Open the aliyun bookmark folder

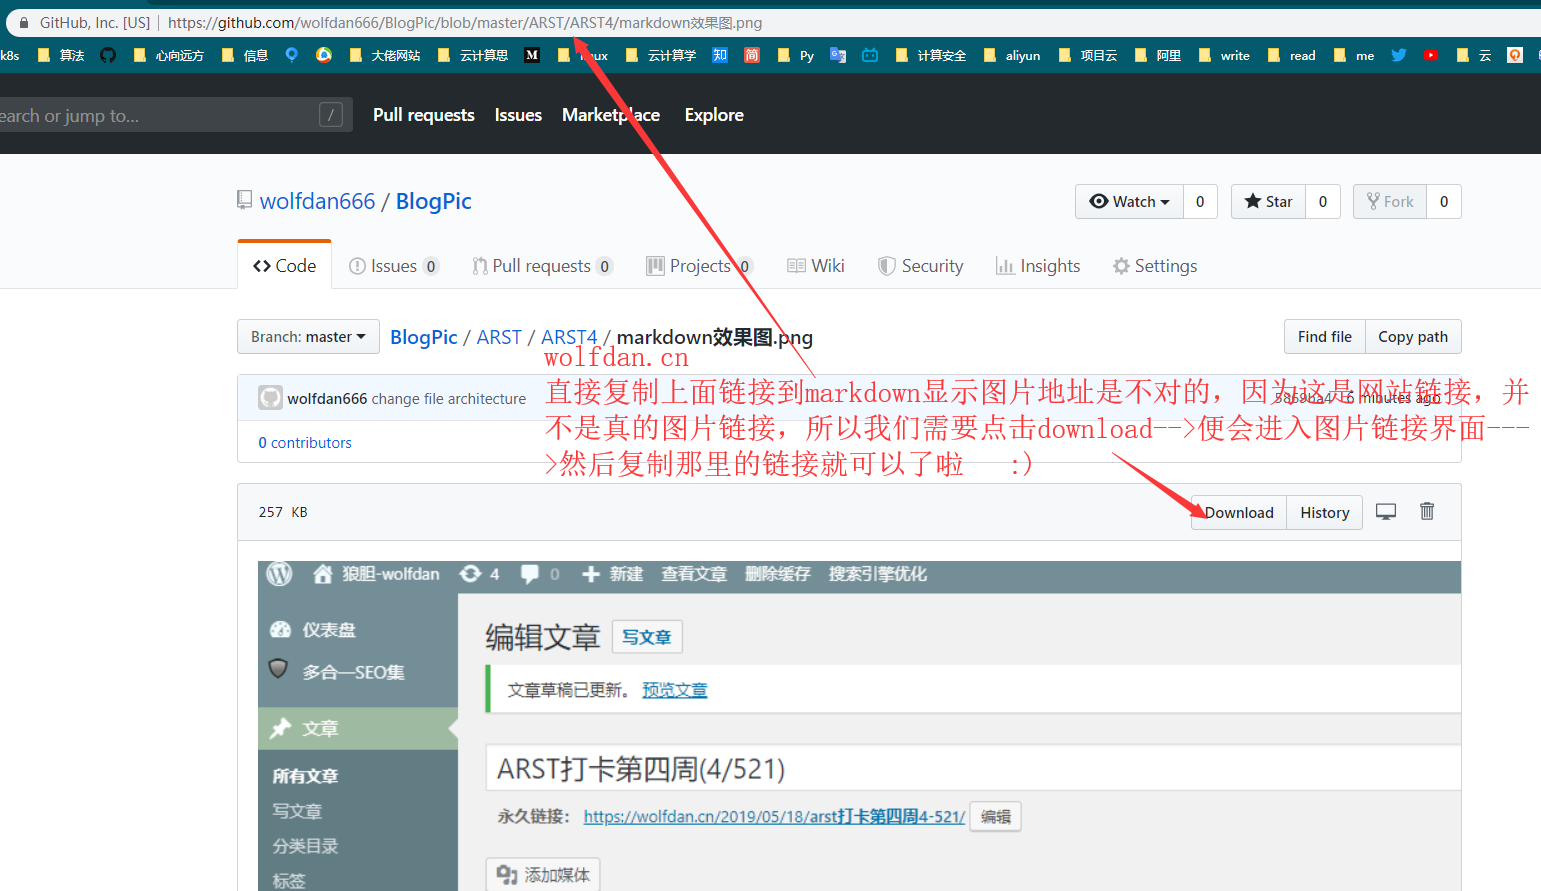coord(1012,55)
